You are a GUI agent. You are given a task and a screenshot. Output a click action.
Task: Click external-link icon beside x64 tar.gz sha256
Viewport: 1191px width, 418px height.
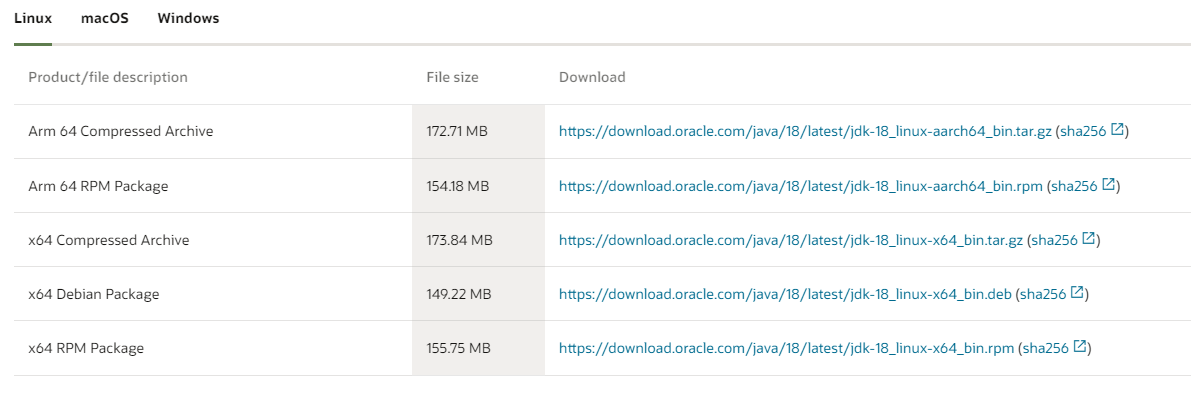pyautogui.click(x=1089, y=239)
